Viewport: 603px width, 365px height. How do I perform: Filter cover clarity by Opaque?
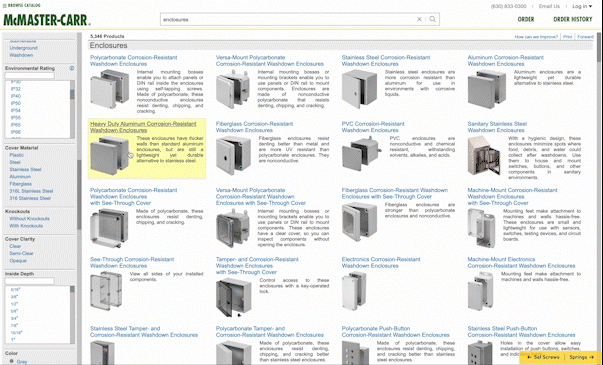tap(18, 260)
